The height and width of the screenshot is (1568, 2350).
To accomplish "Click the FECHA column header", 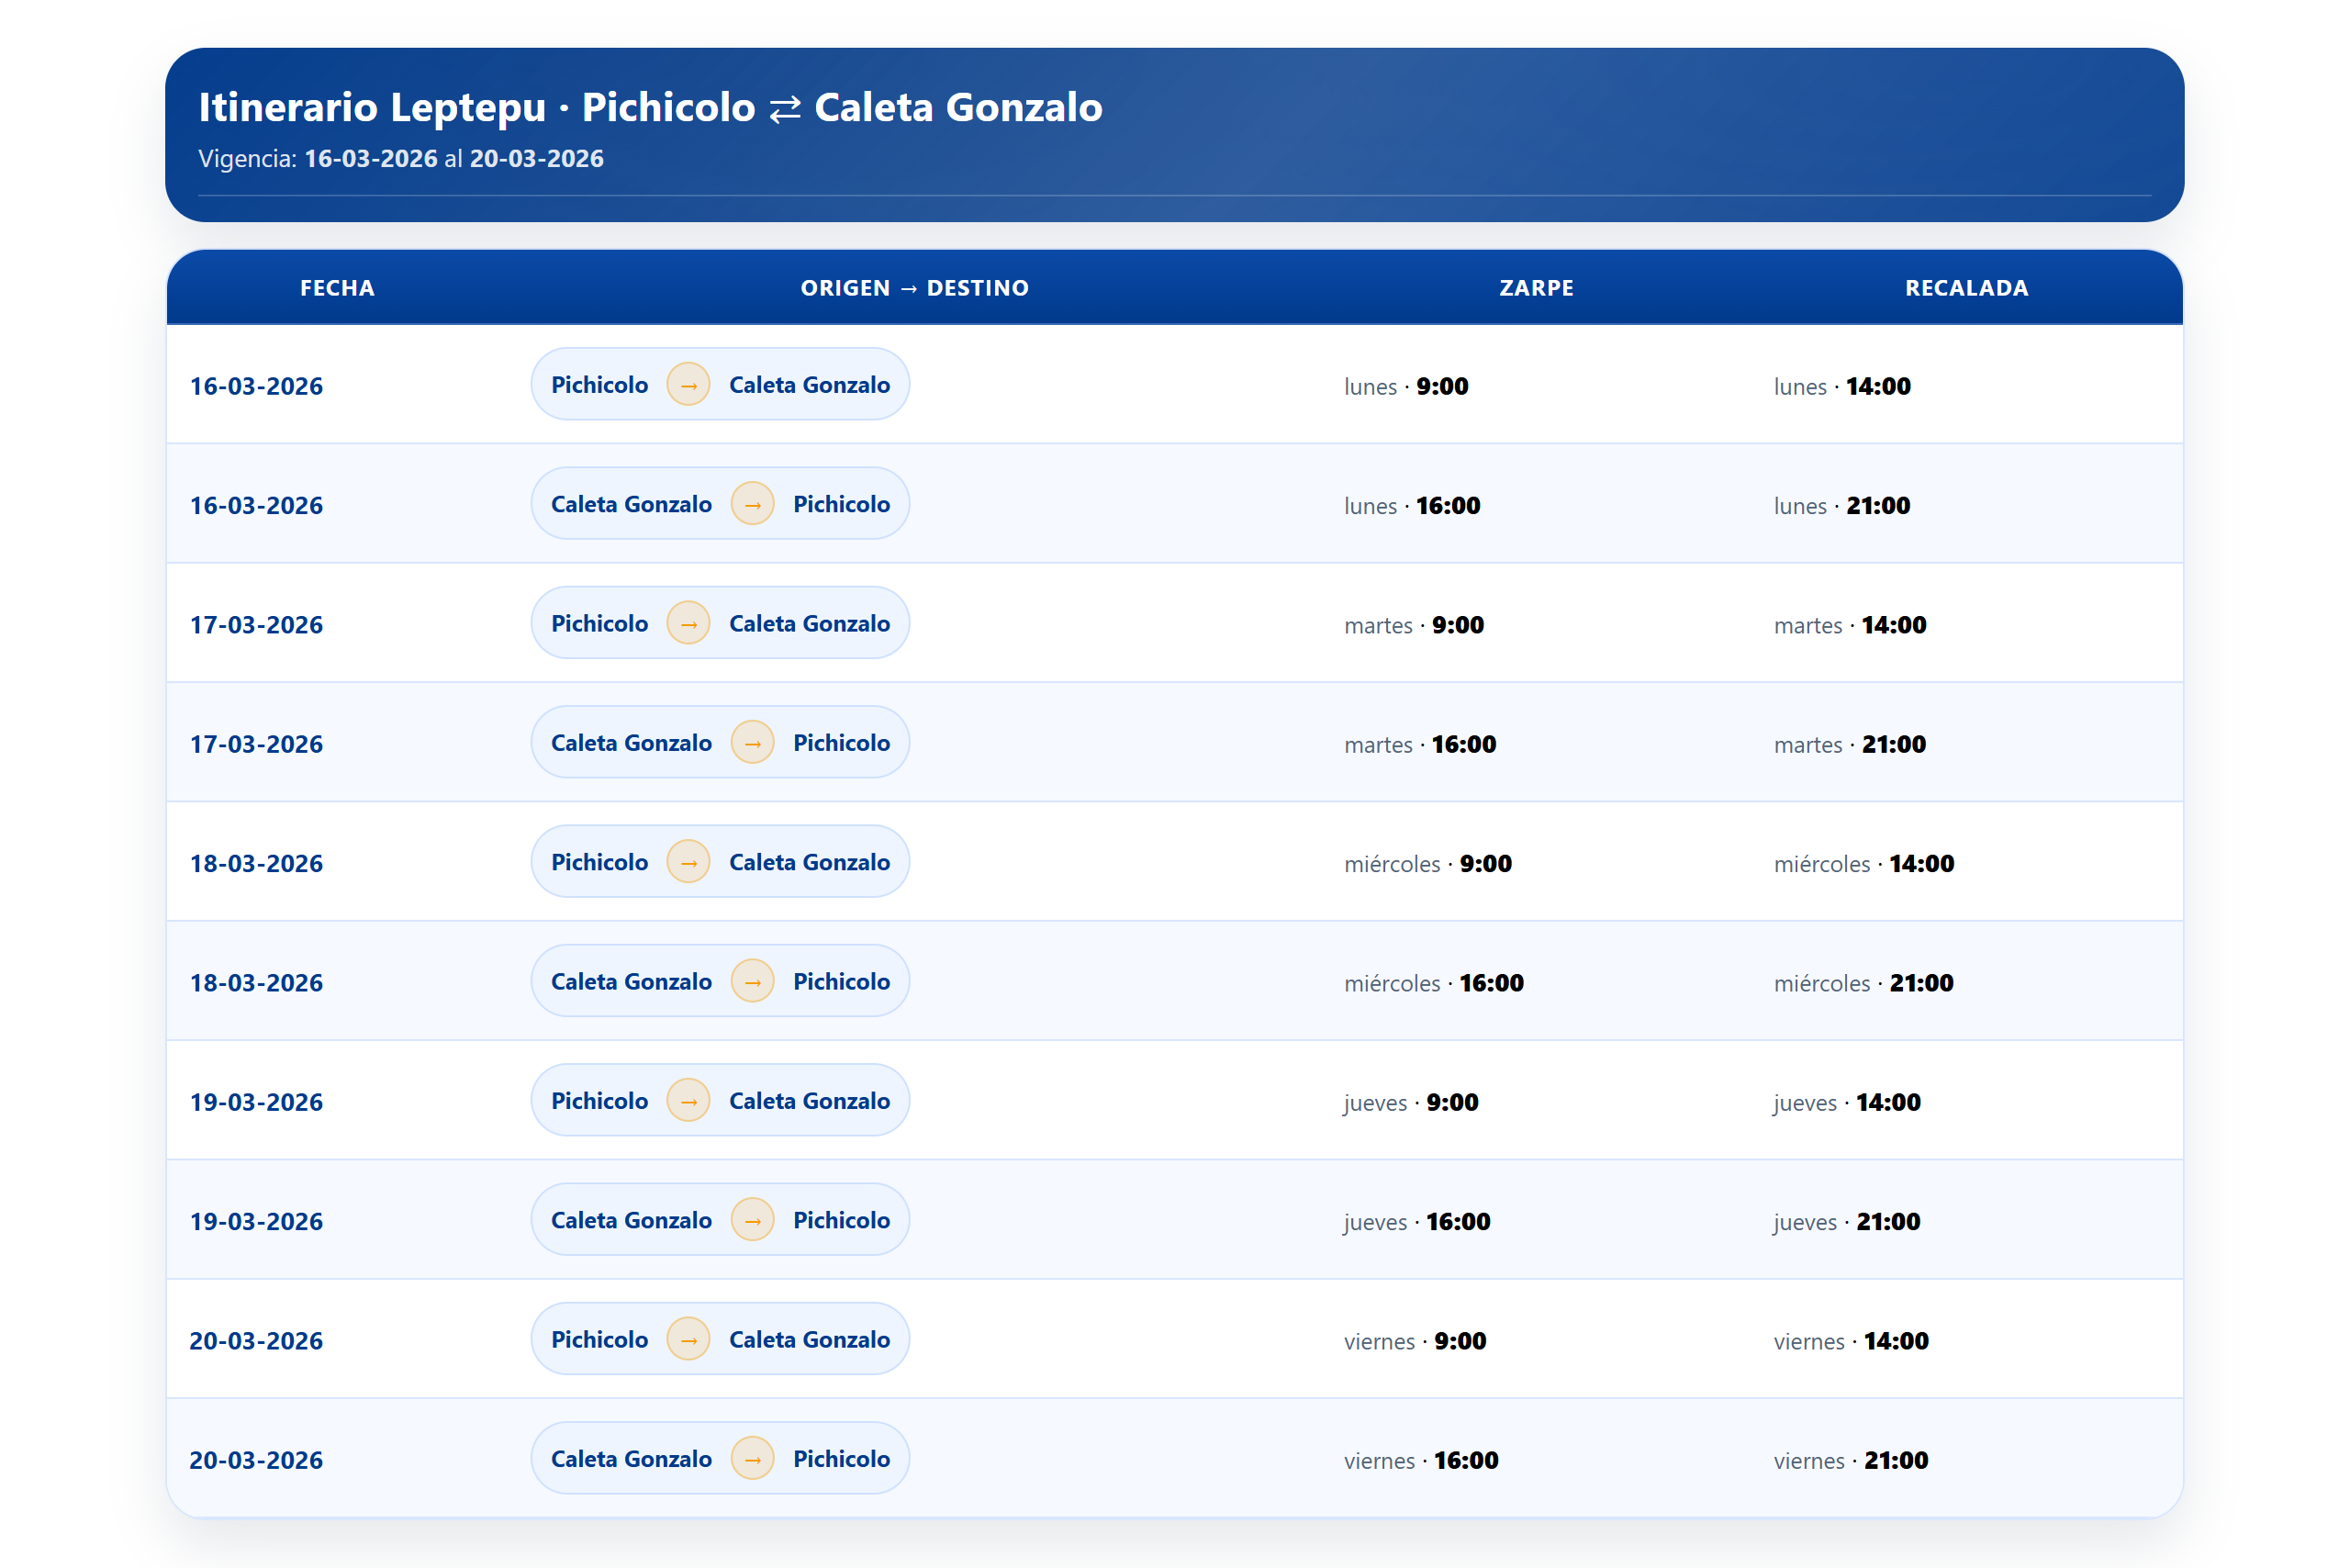I will (337, 288).
